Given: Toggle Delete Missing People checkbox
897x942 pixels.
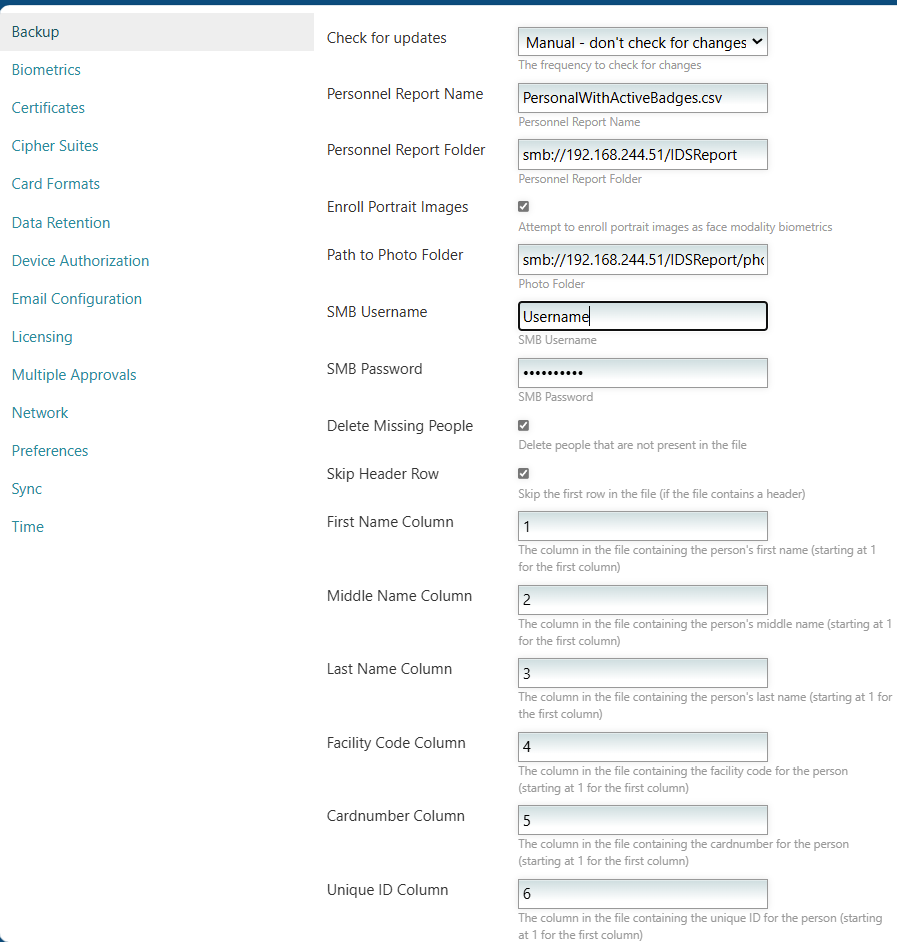Looking at the screenshot, I should [523, 425].
